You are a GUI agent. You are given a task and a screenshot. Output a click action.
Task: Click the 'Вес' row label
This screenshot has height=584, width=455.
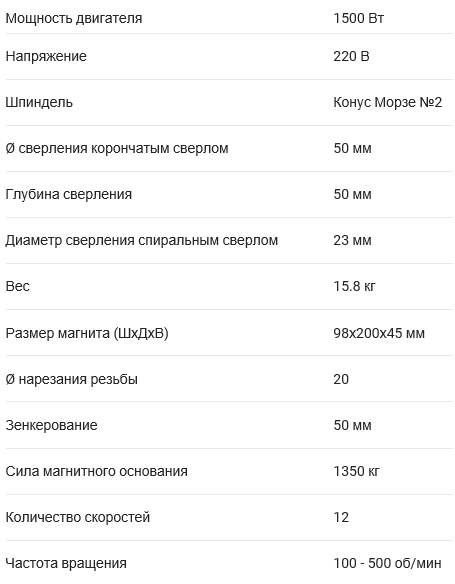[18, 286]
